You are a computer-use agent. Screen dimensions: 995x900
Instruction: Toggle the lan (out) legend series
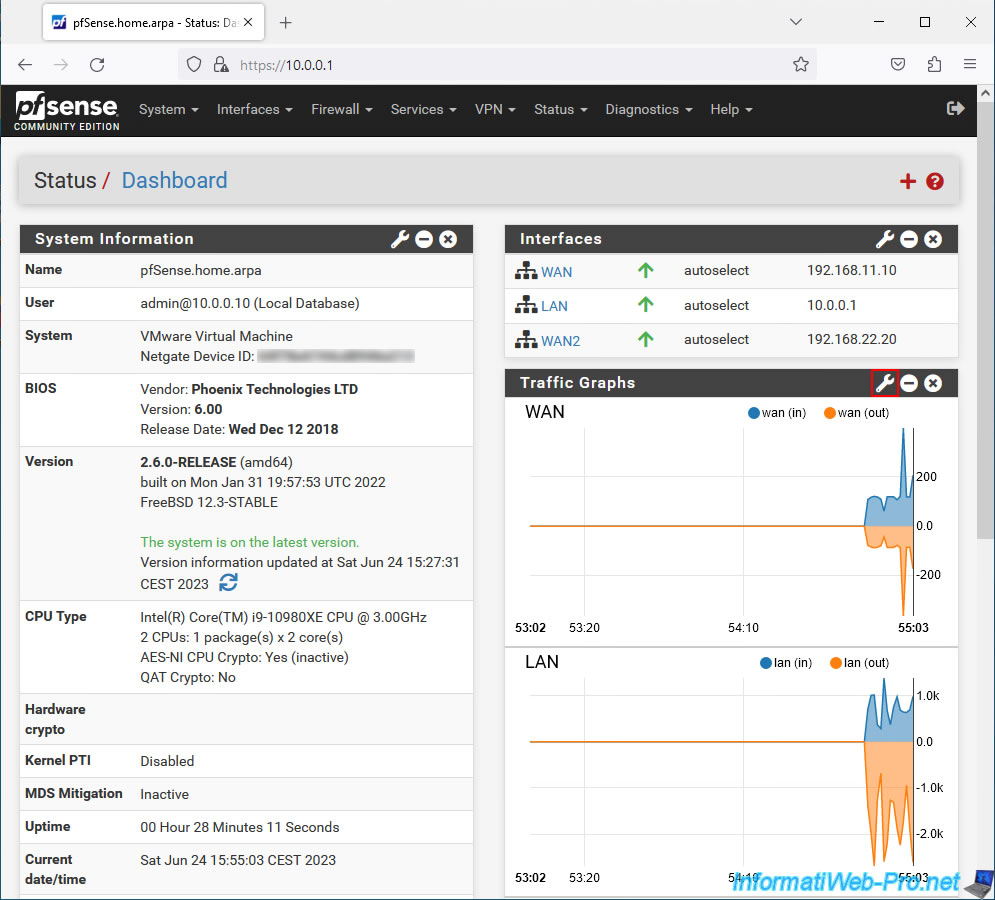860,663
